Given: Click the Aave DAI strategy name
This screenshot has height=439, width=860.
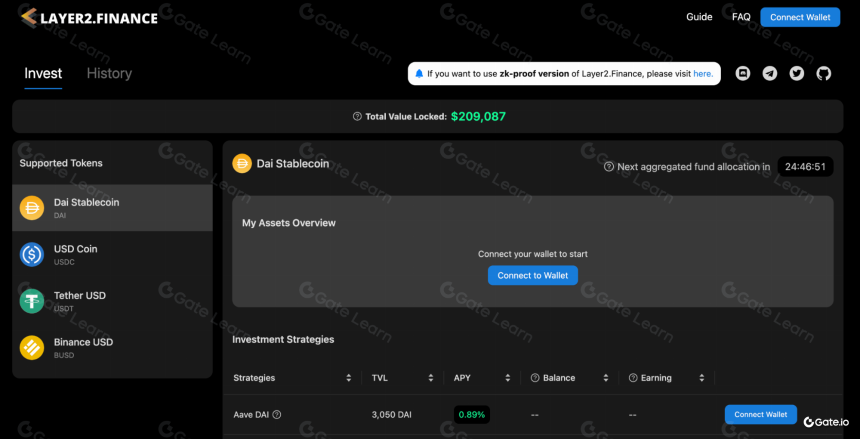Looking at the screenshot, I should point(251,415).
